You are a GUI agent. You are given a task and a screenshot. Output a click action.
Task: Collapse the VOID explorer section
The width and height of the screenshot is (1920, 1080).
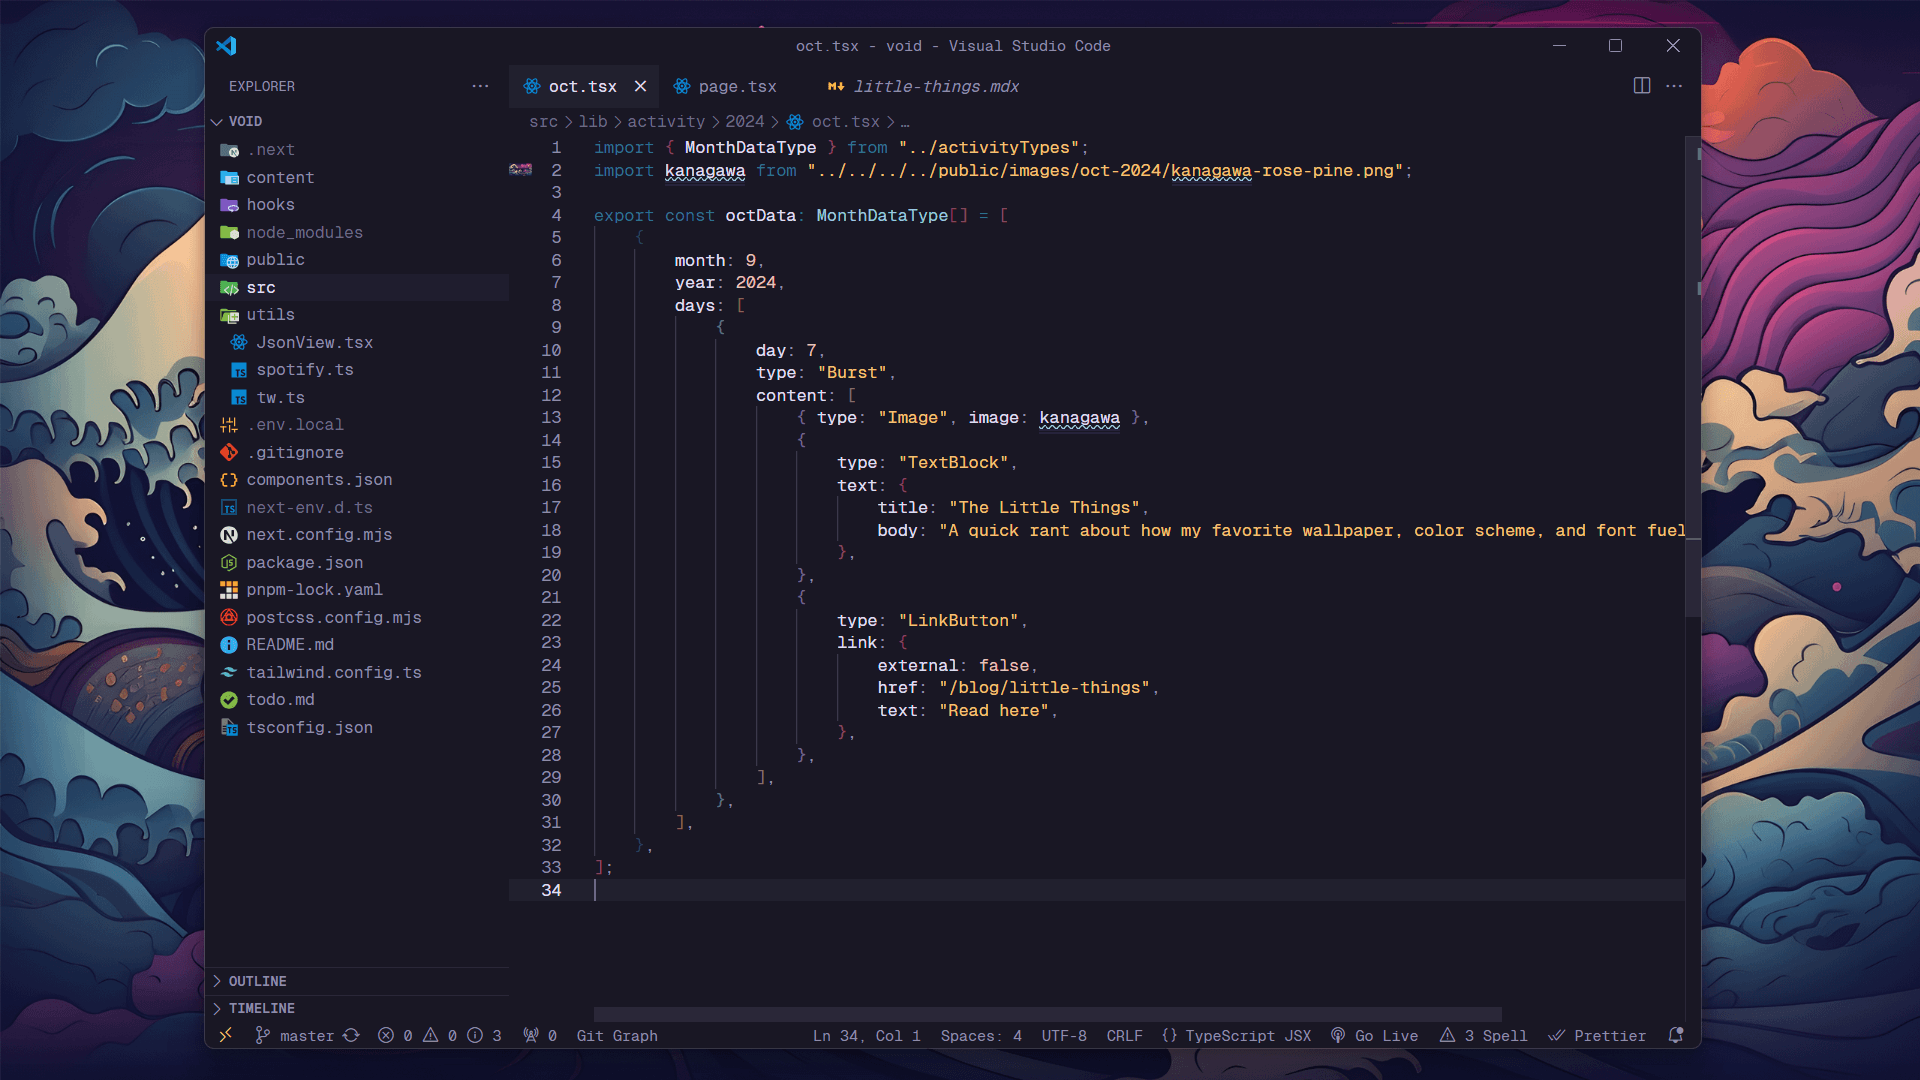tap(245, 121)
